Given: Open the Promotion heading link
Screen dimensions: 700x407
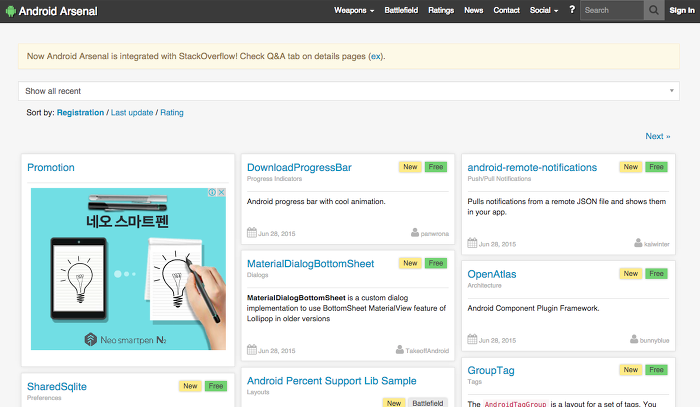Looking at the screenshot, I should [51, 167].
